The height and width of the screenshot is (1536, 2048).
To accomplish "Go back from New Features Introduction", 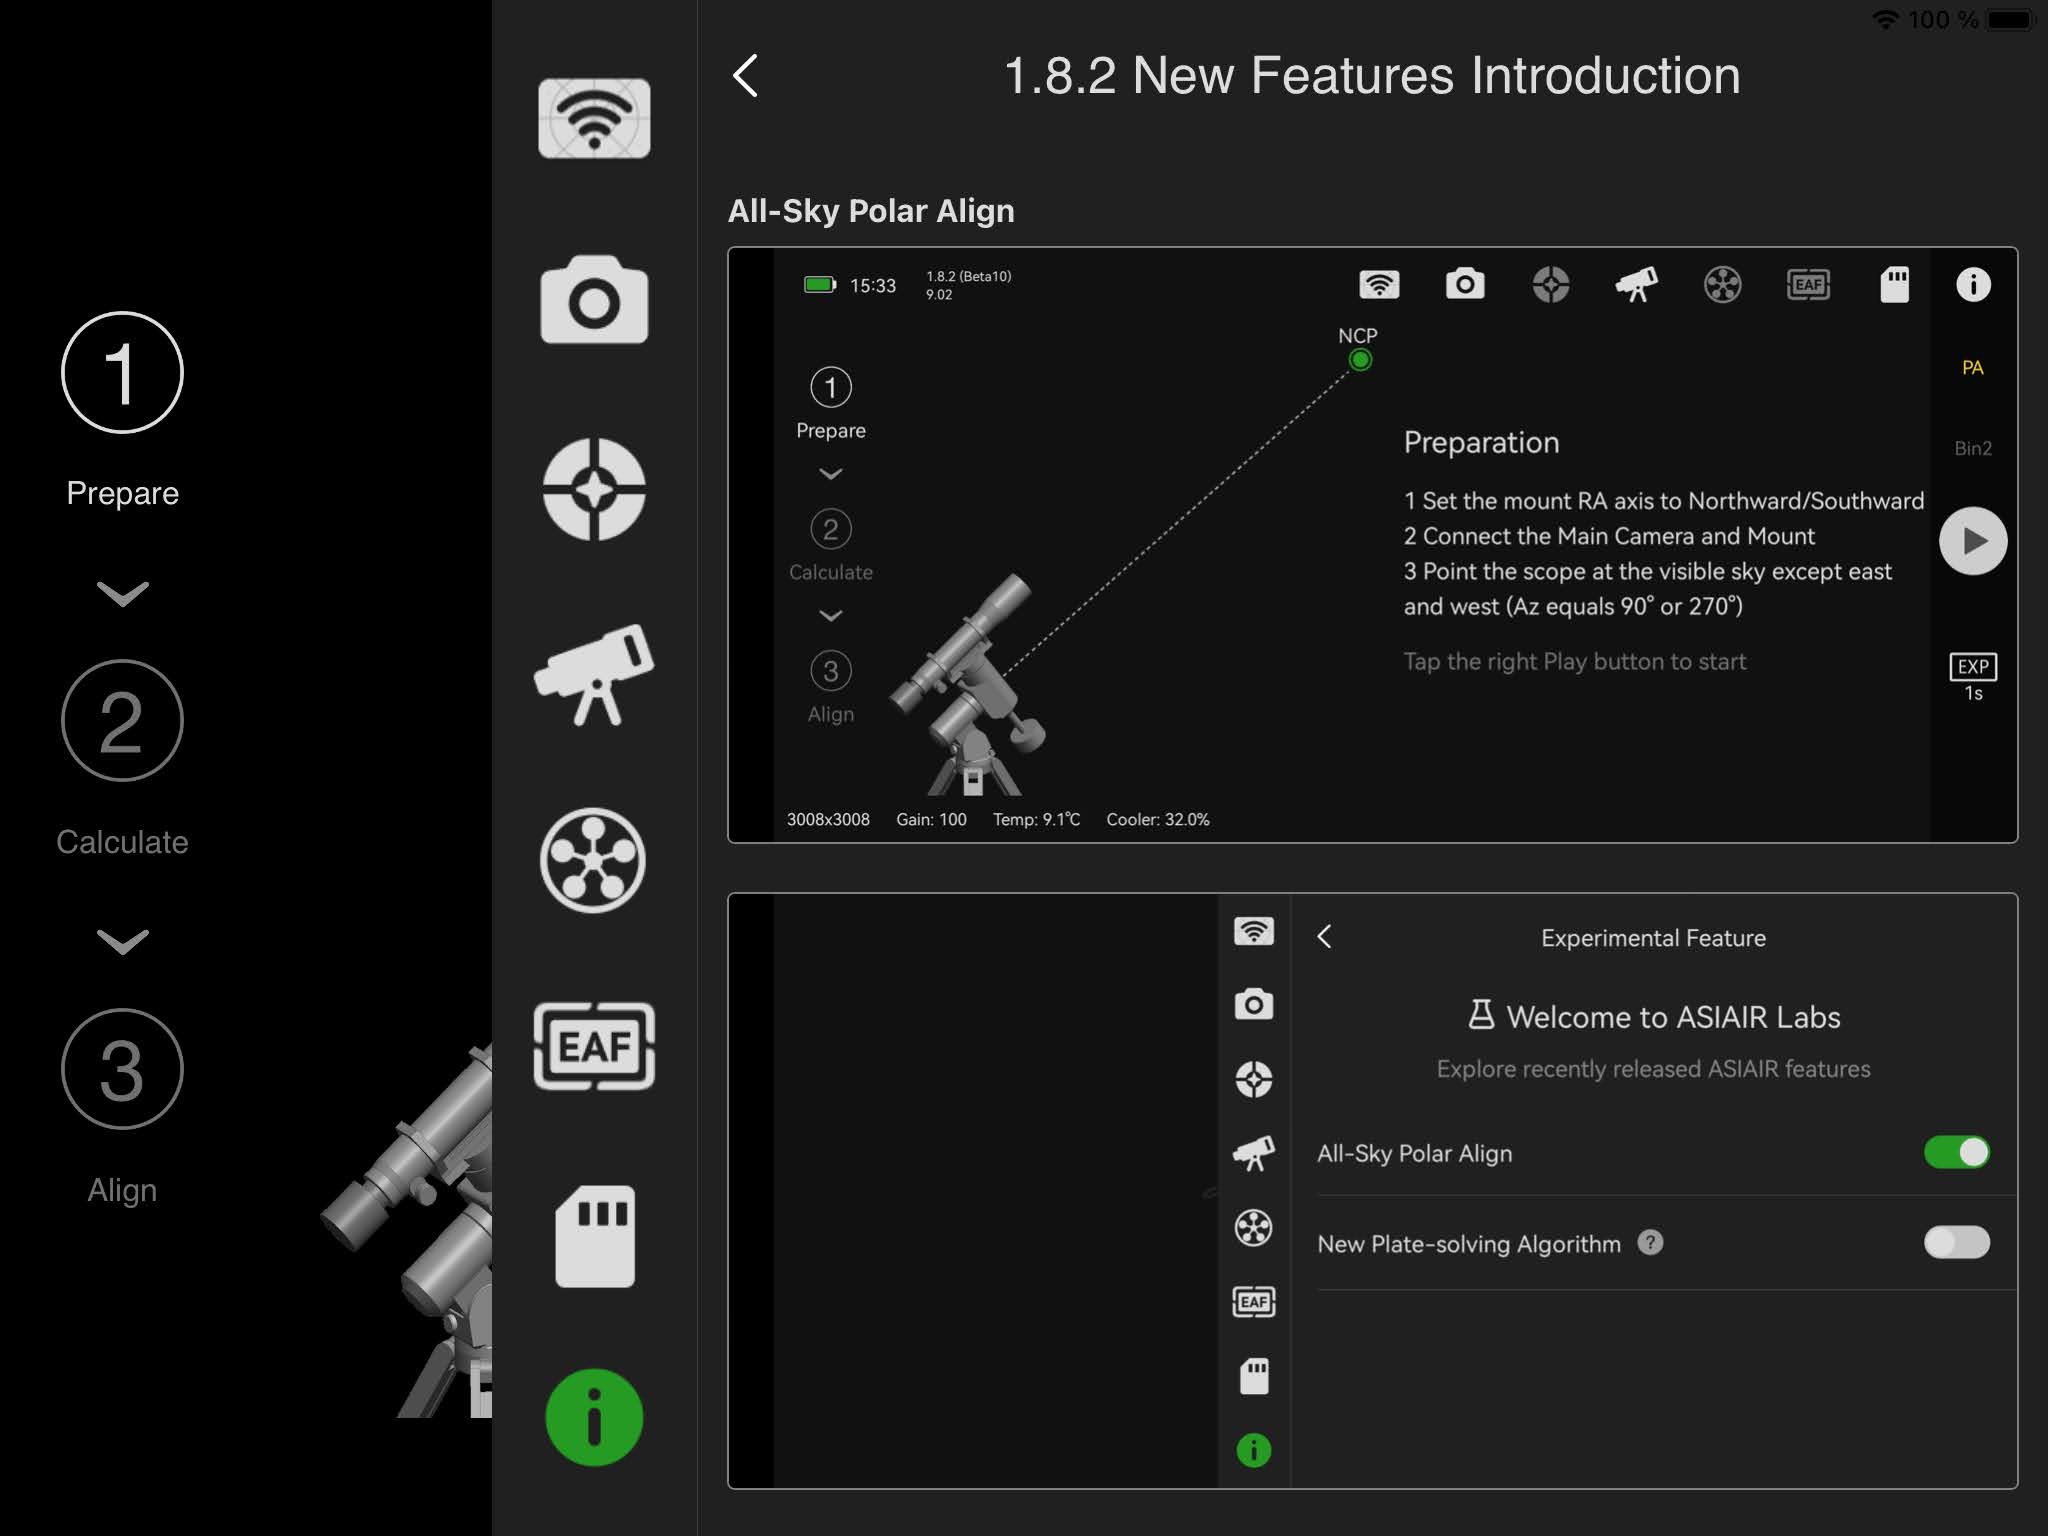I will click(746, 76).
